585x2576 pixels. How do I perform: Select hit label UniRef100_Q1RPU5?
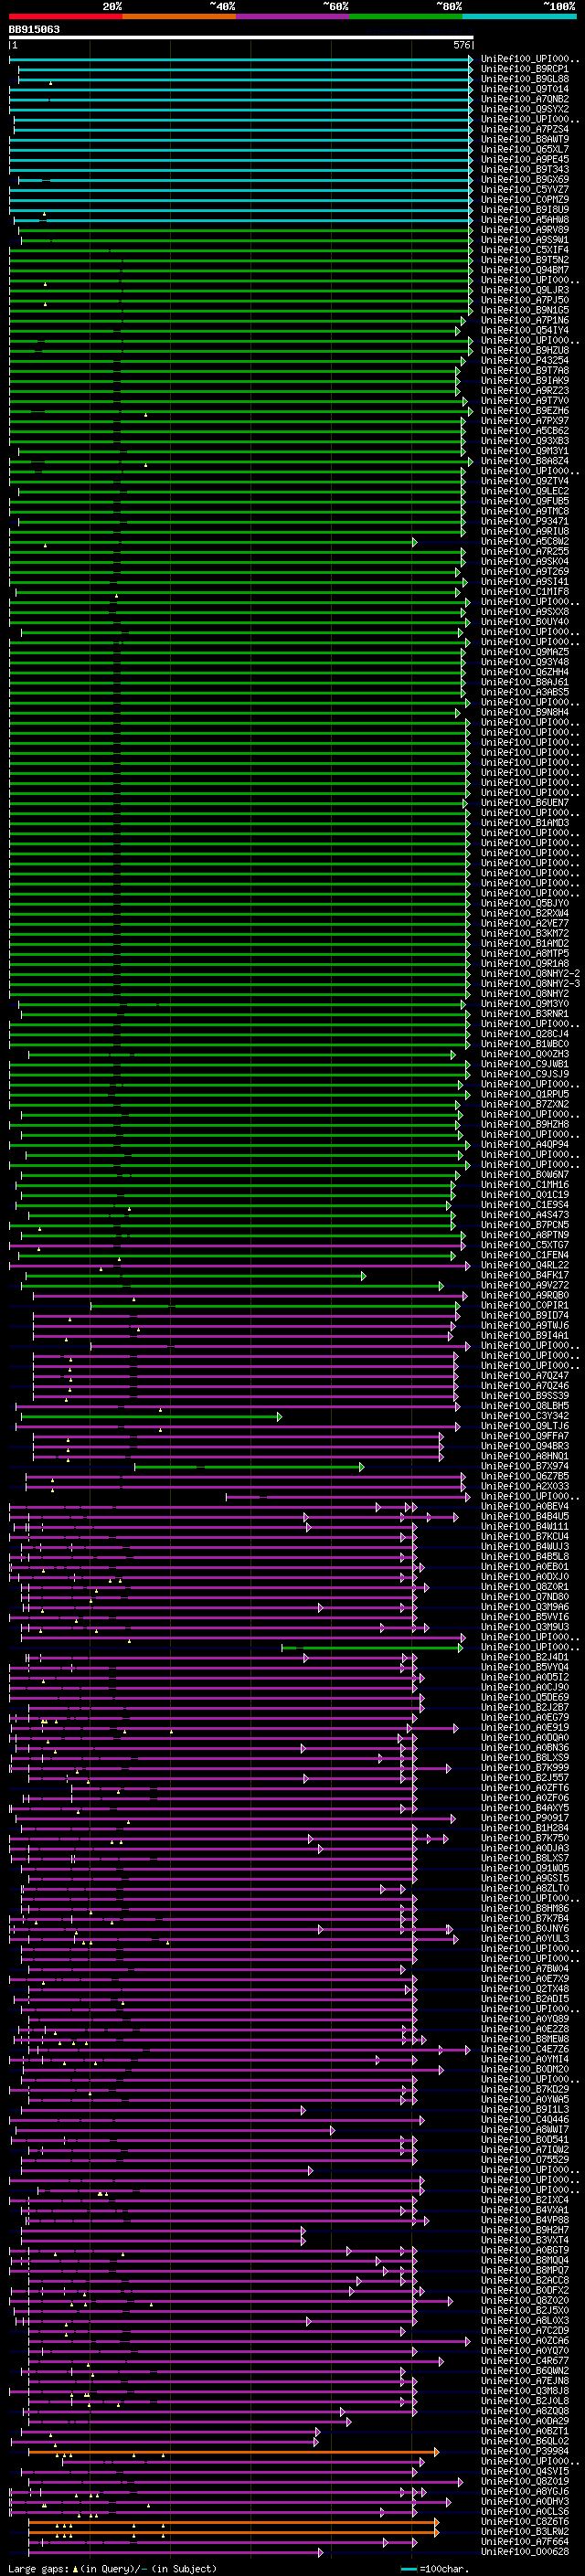524,1094
